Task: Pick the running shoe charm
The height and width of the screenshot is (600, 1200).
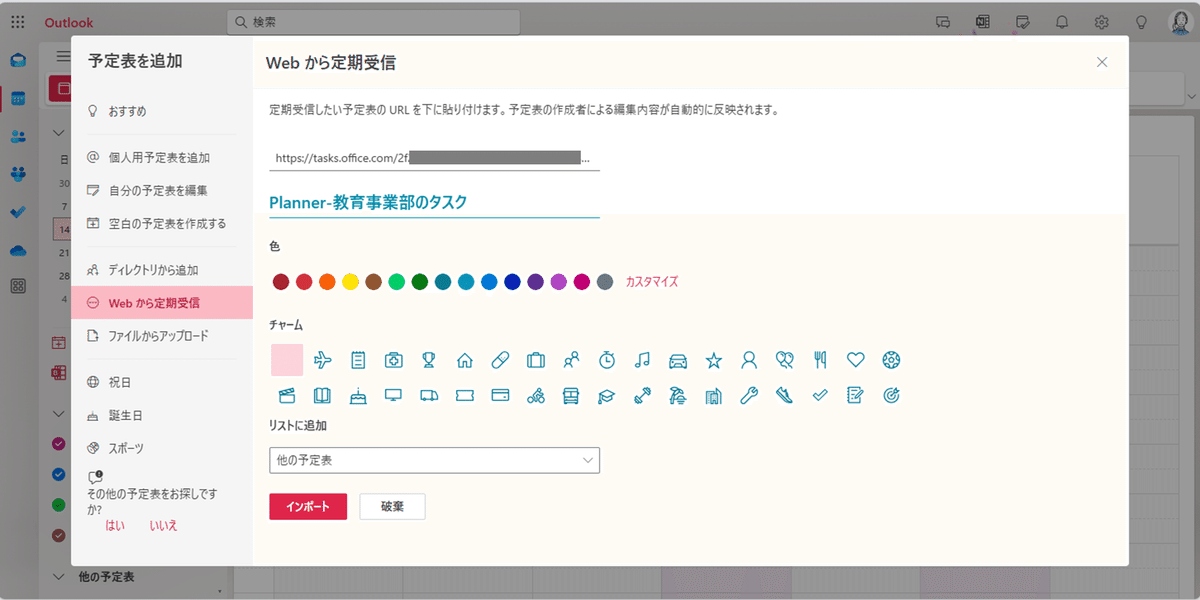Action: tap(785, 395)
